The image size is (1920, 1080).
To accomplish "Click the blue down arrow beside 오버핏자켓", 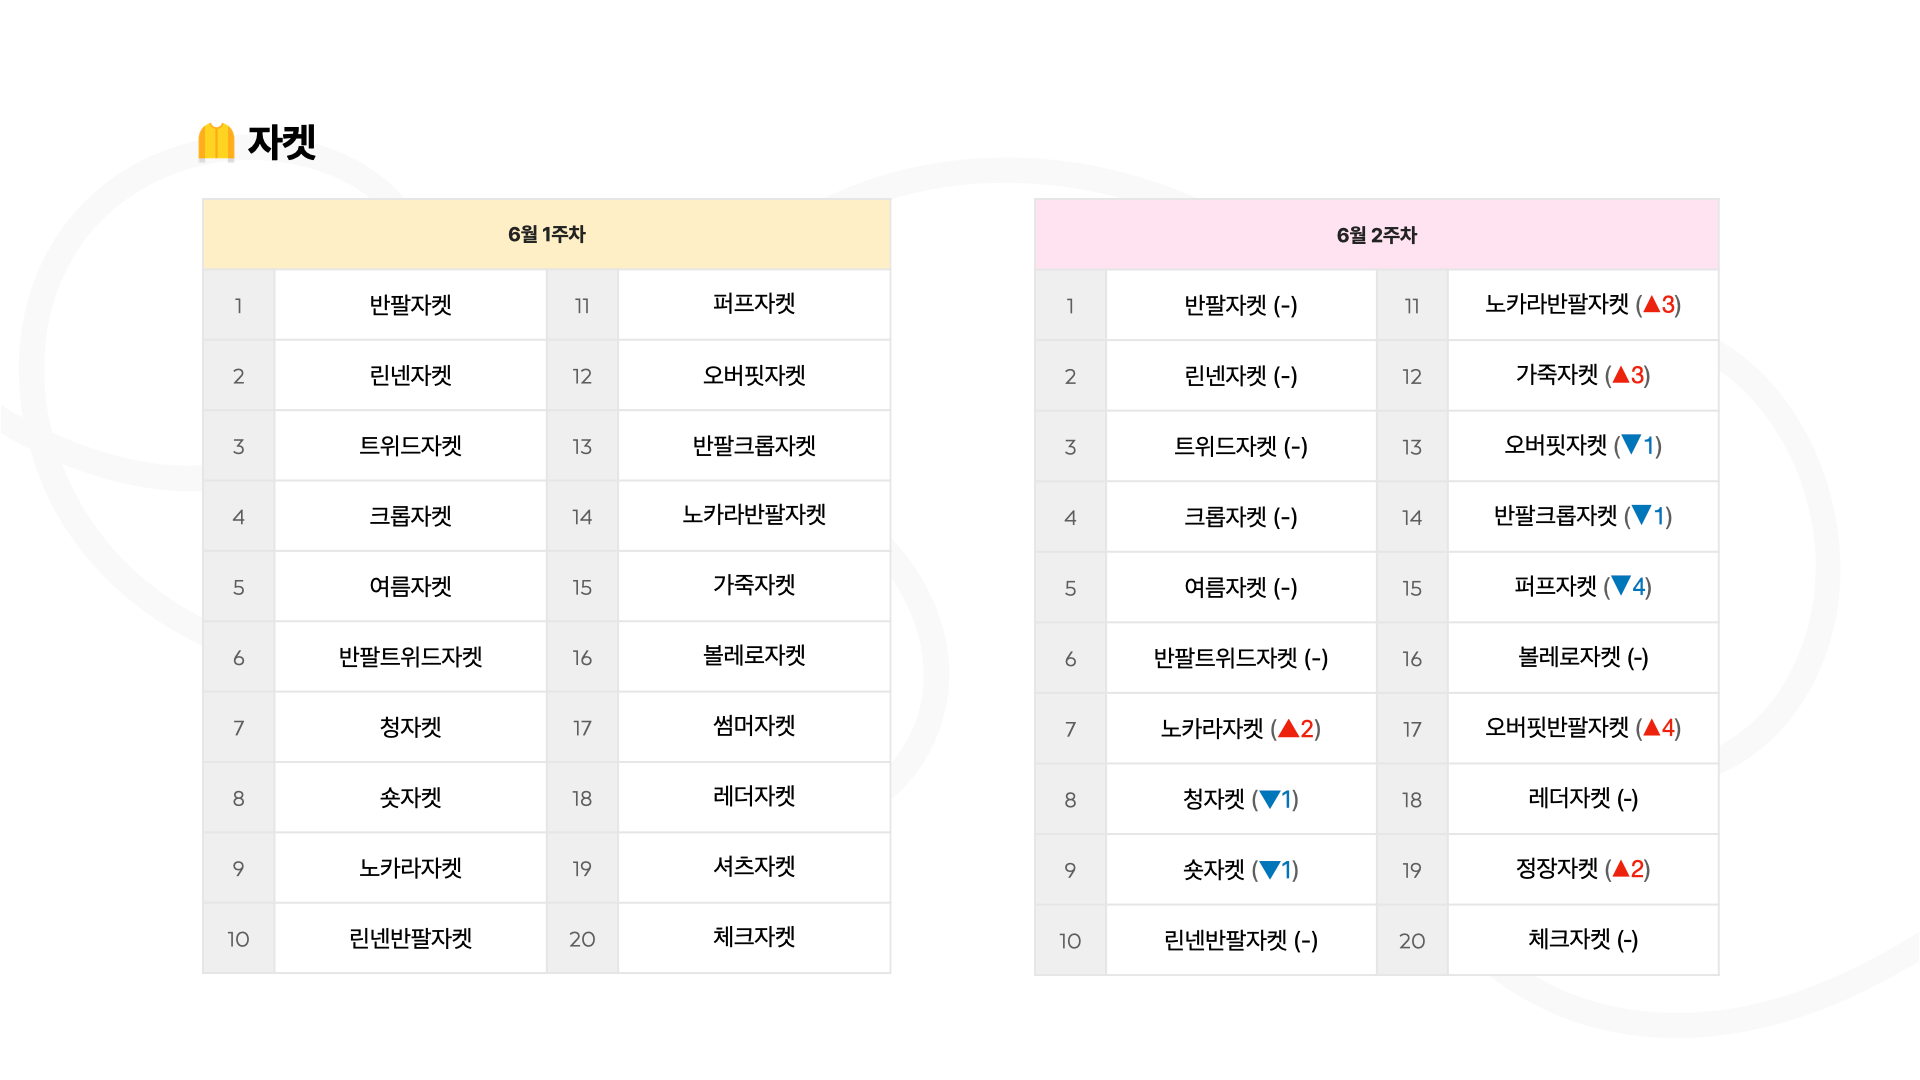I will [x=1631, y=444].
